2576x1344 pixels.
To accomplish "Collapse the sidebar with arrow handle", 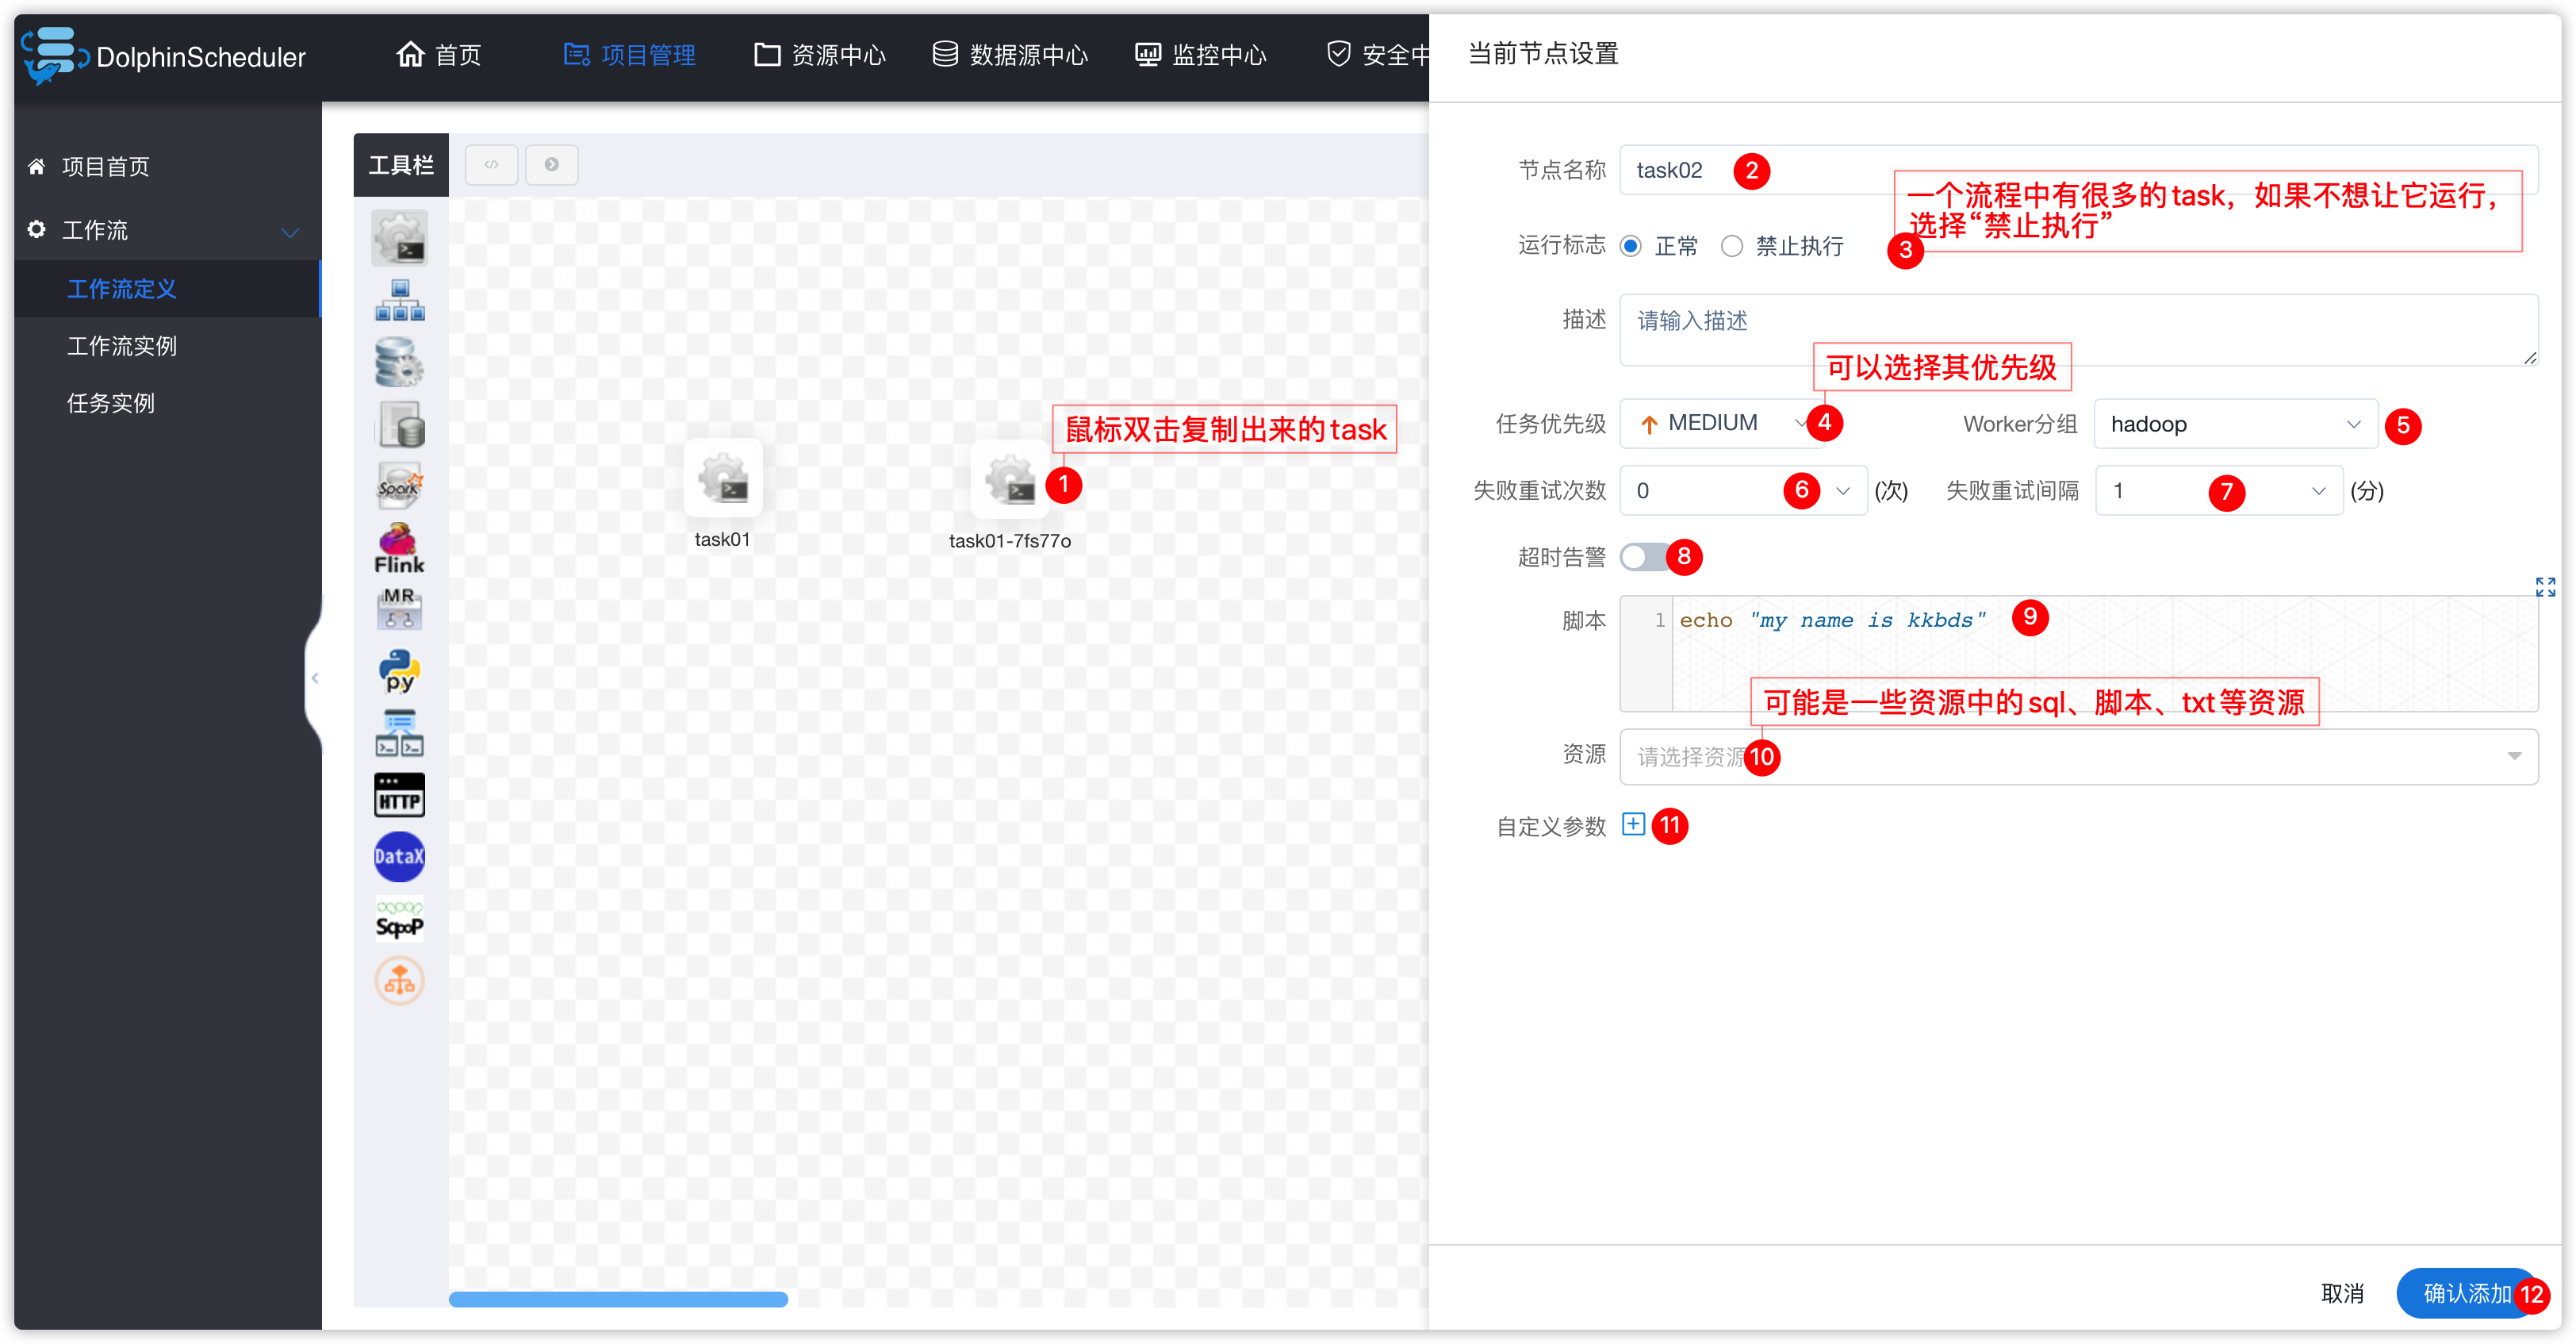I will click(x=315, y=678).
